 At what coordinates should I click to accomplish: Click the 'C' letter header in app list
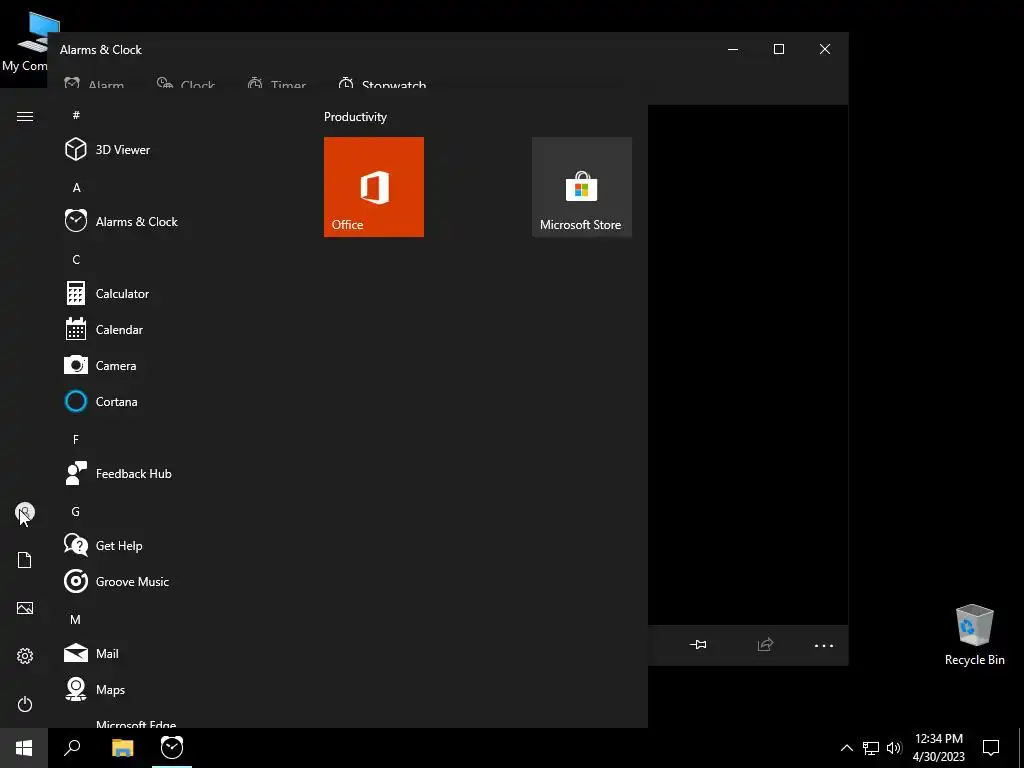click(76, 259)
